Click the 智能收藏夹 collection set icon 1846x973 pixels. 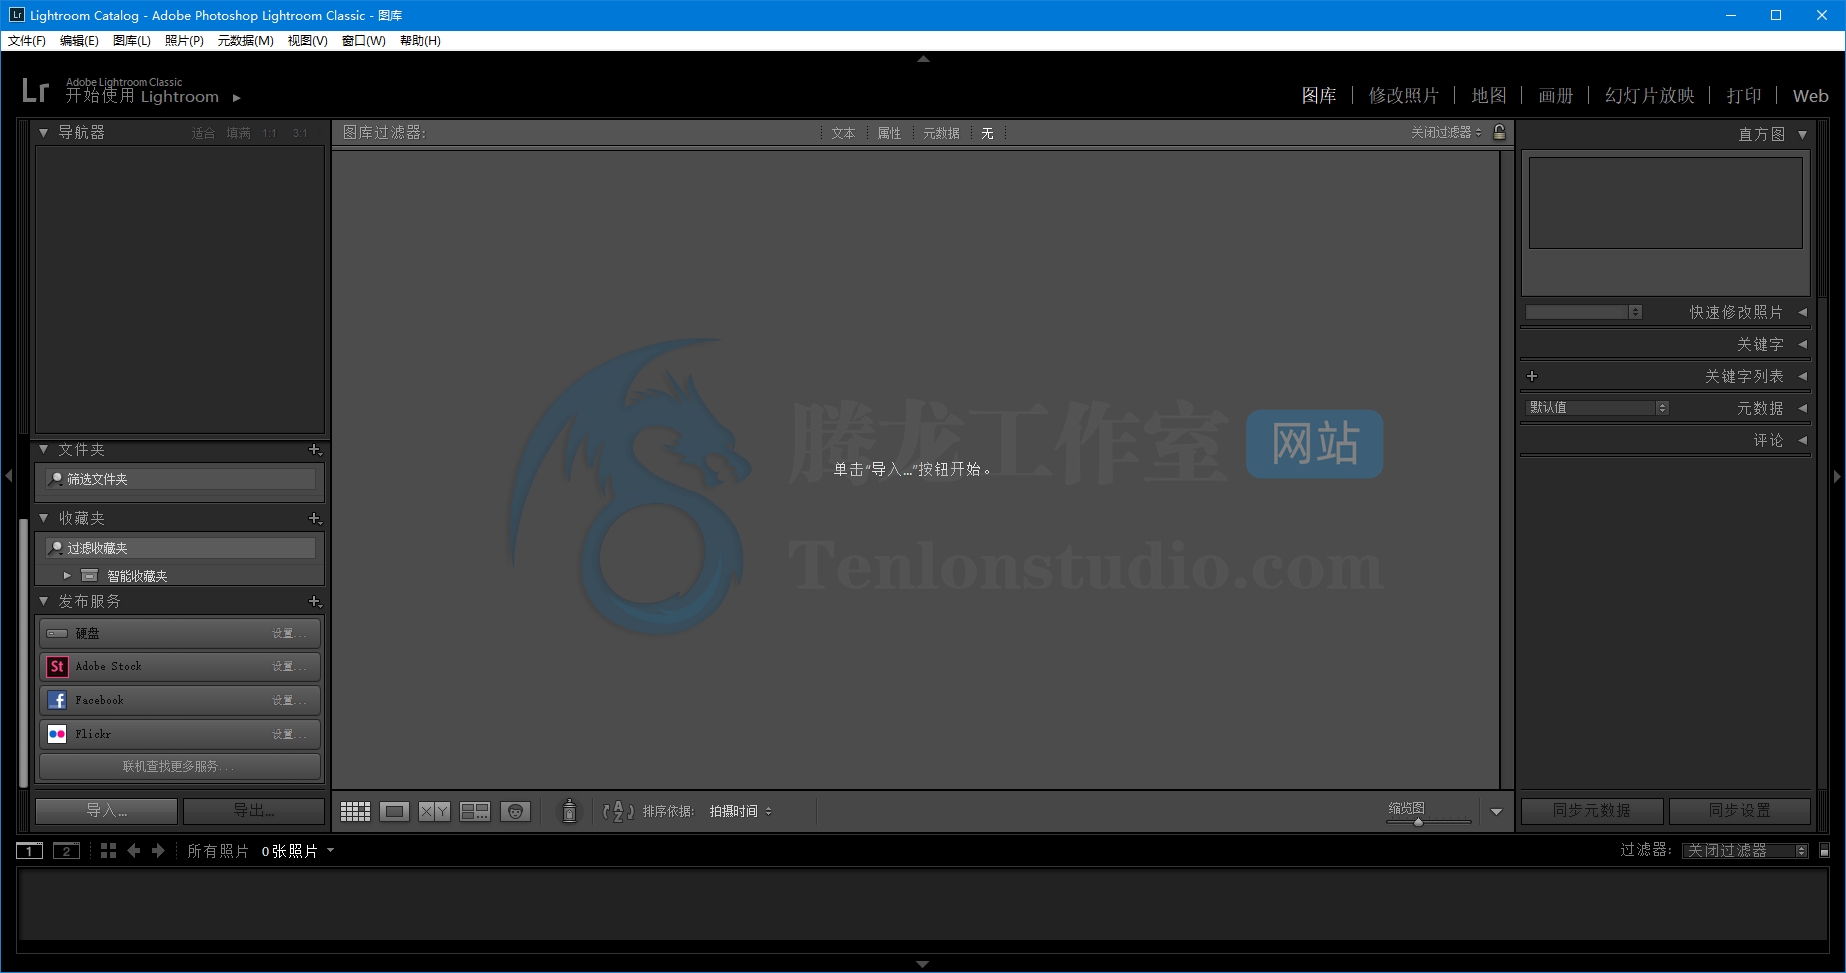coord(89,575)
